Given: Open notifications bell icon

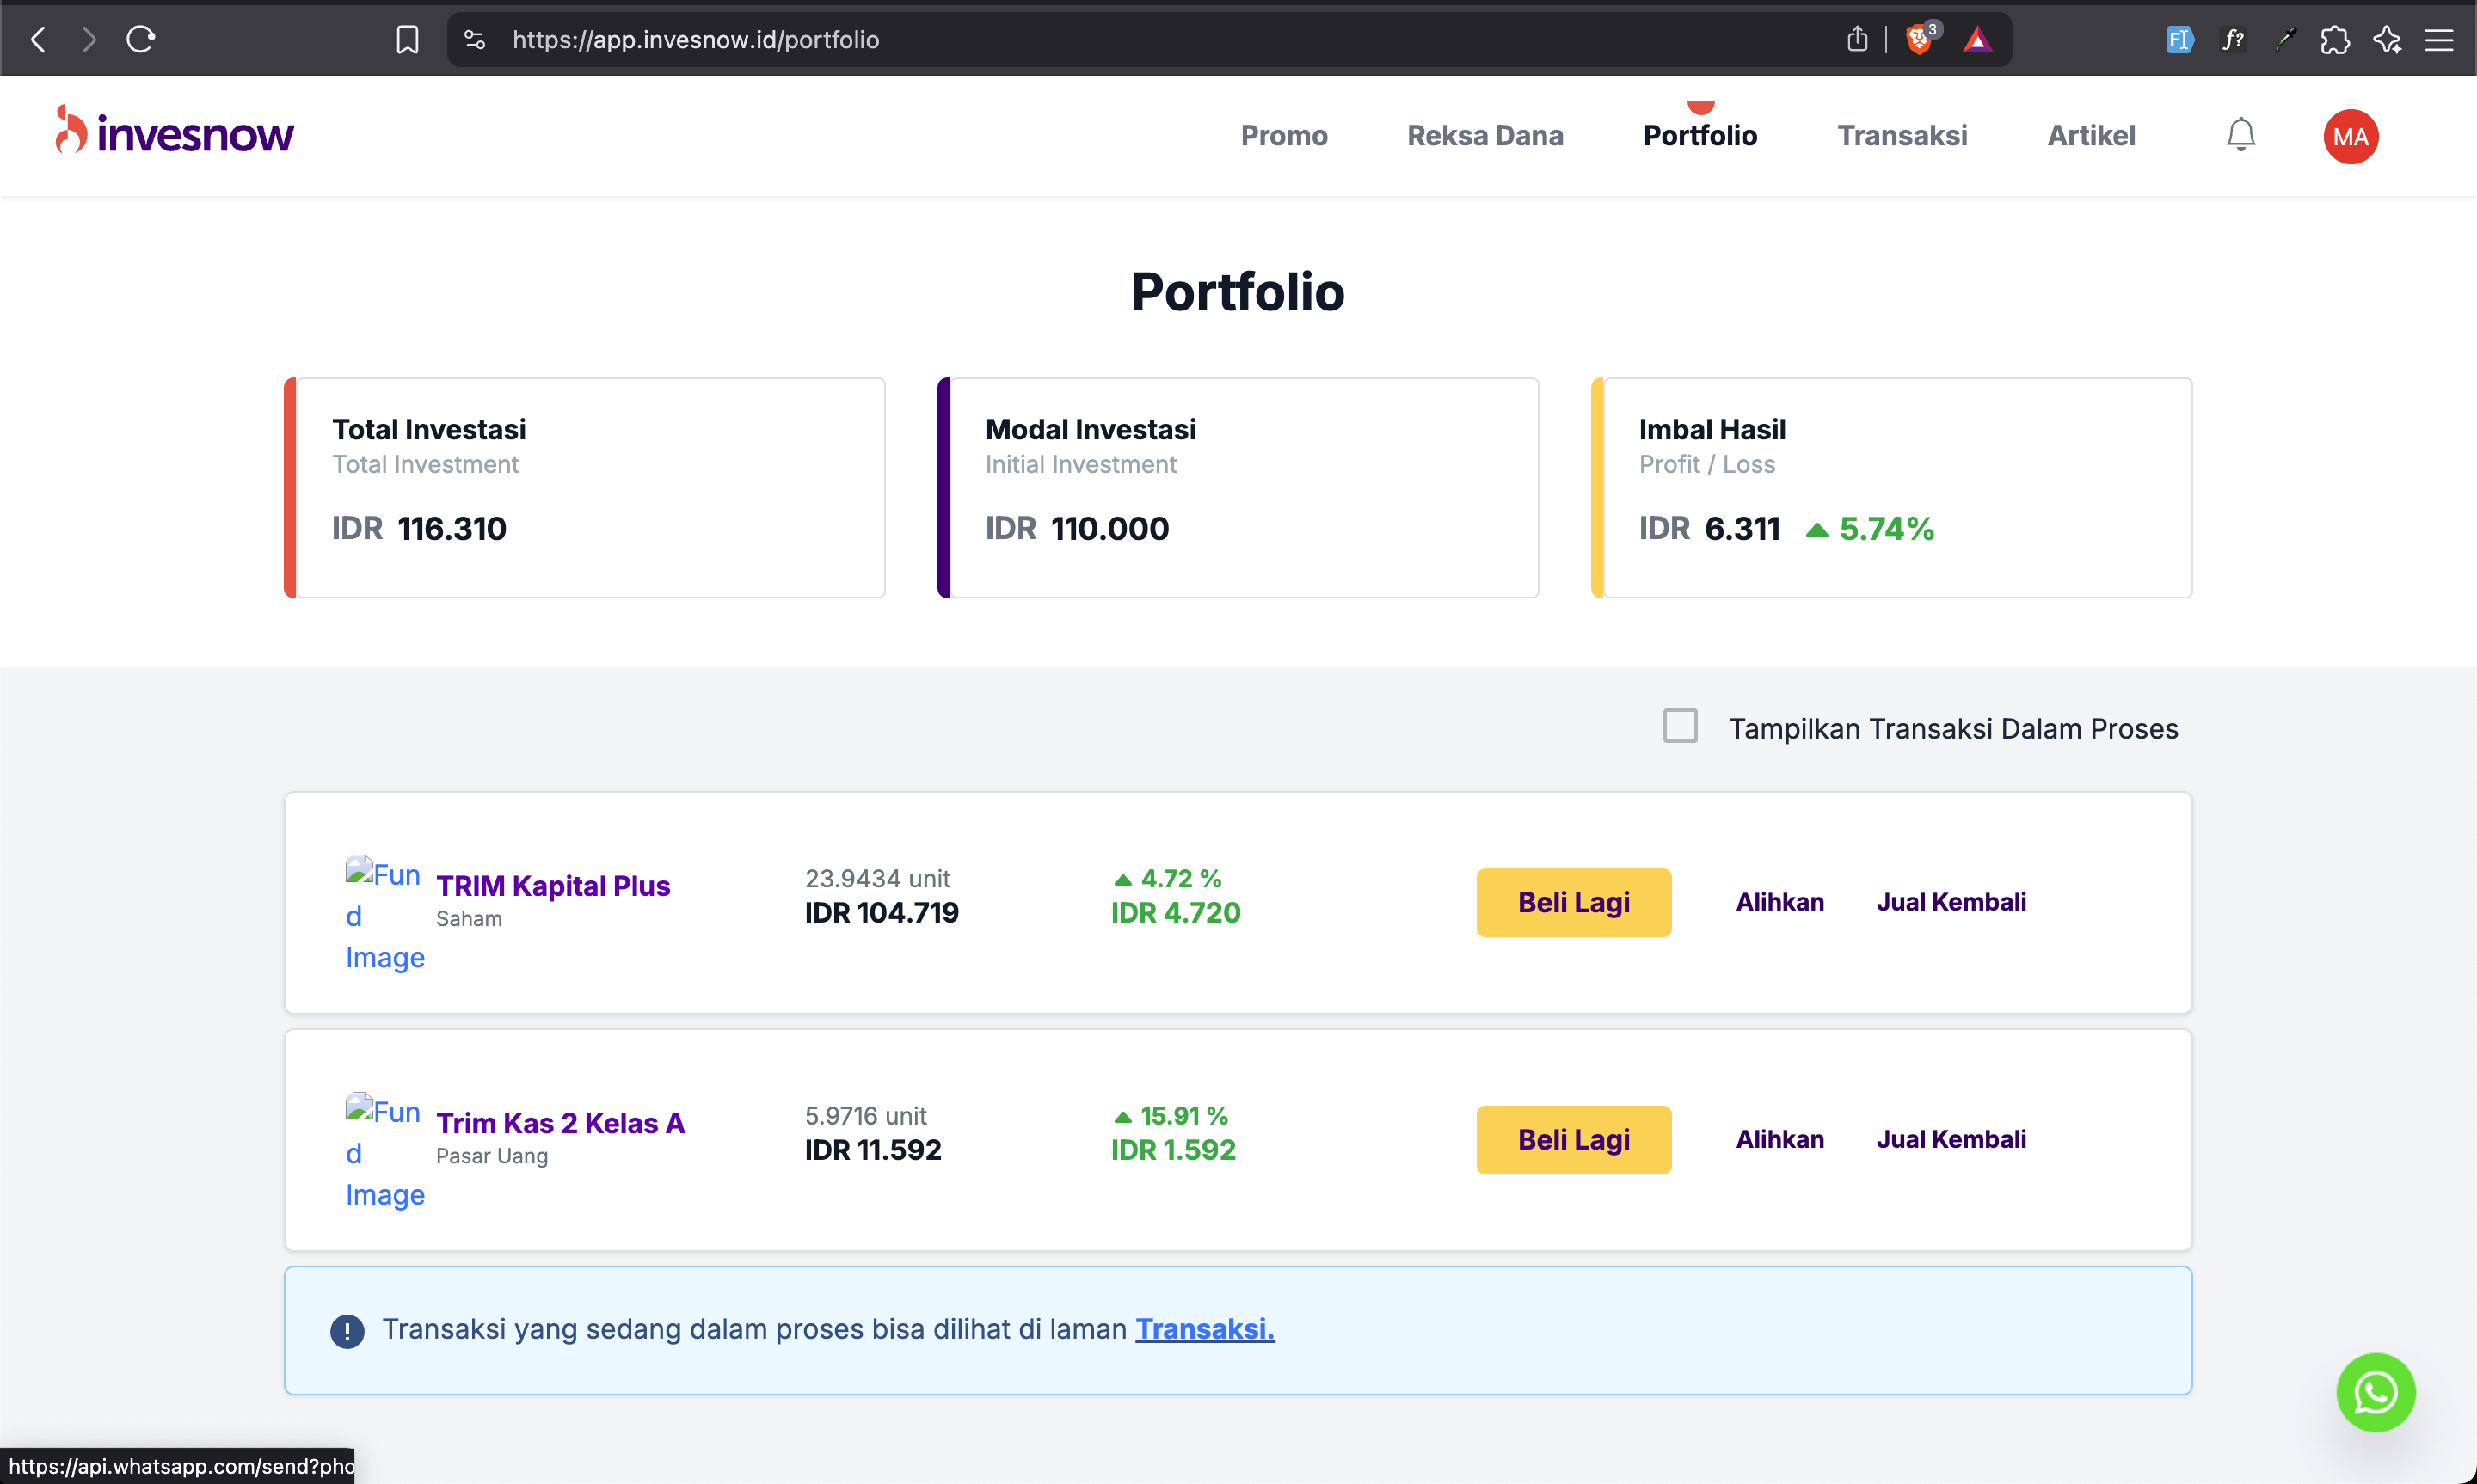Looking at the screenshot, I should click(2240, 135).
